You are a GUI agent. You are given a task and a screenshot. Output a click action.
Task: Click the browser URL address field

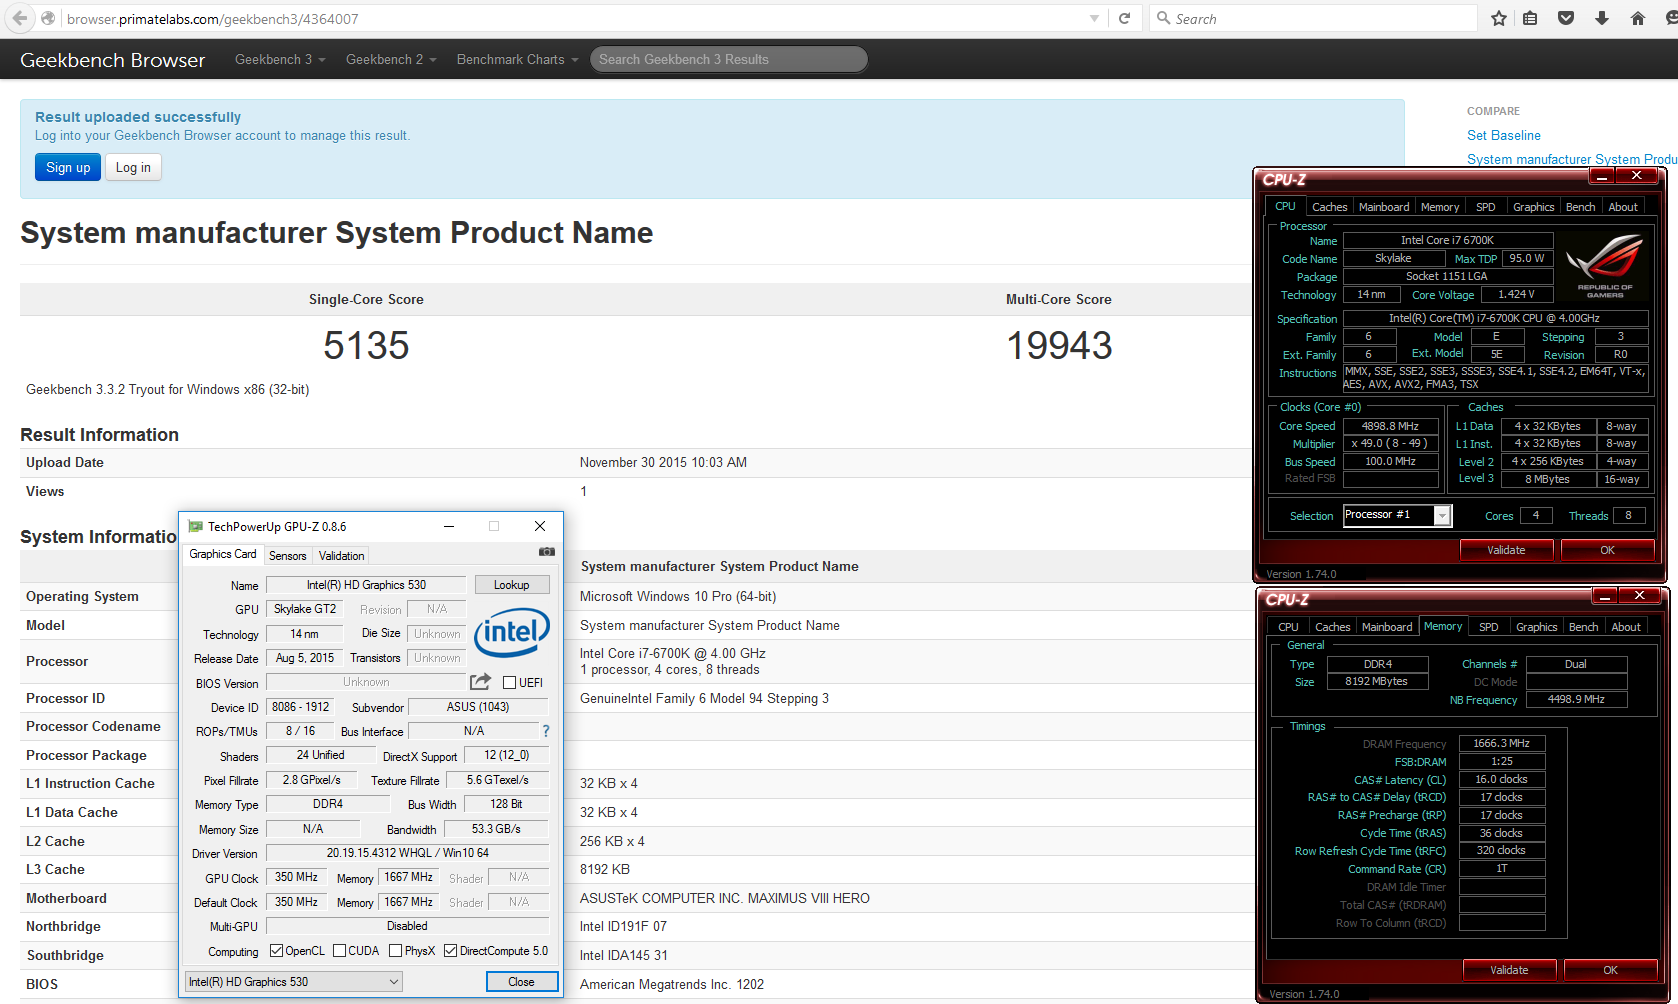(575, 18)
